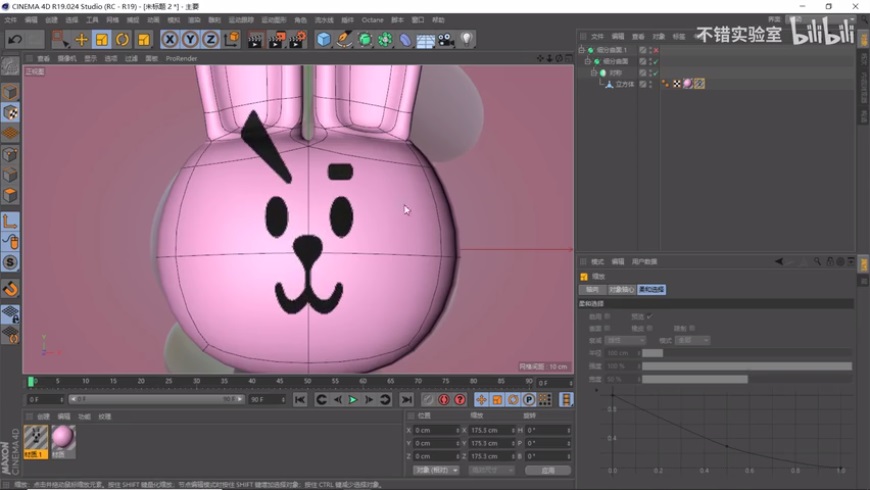Activate the Rotate tool

click(x=122, y=39)
